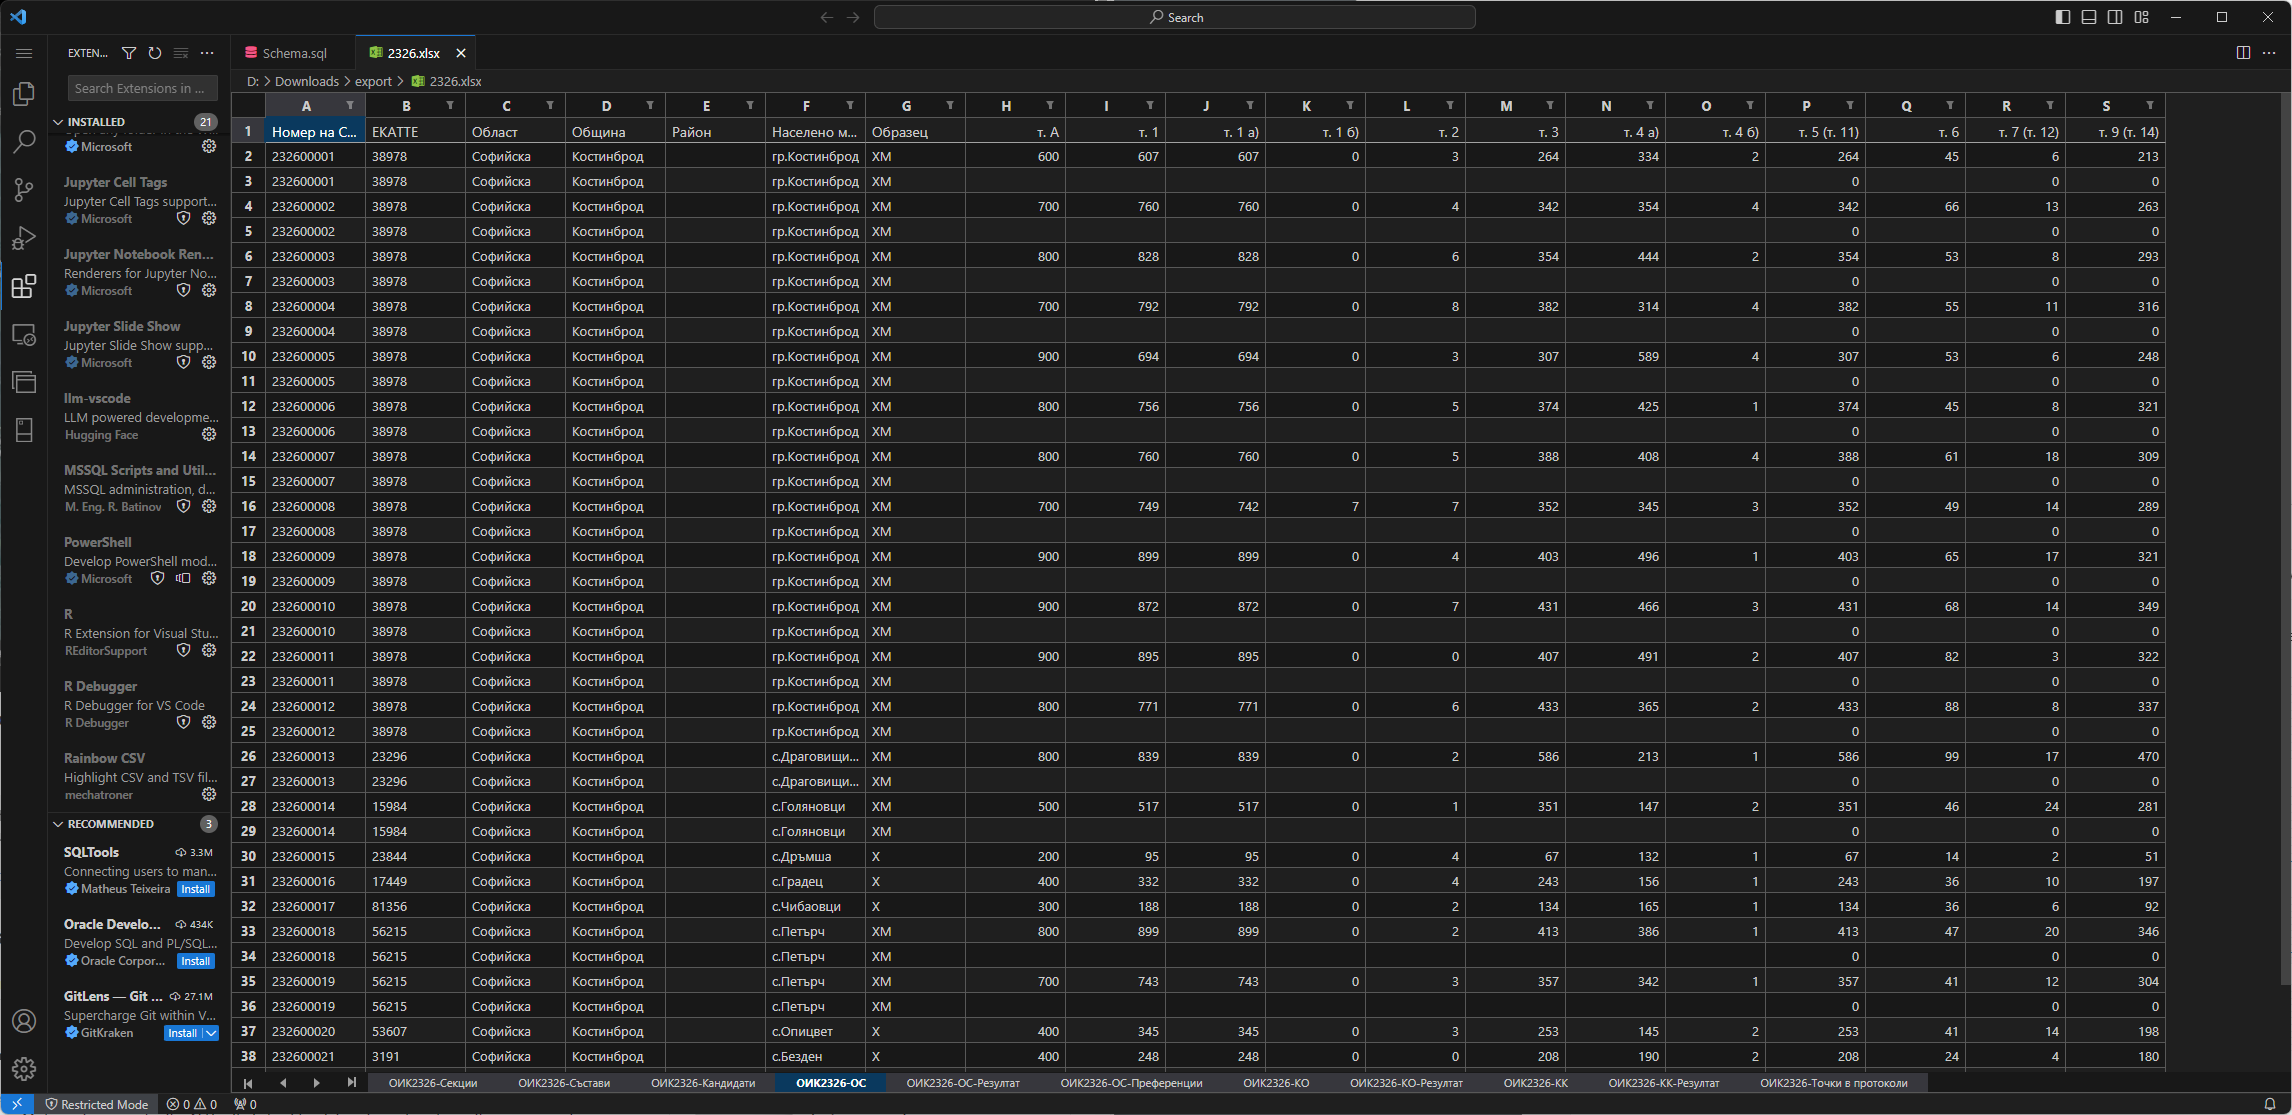This screenshot has width=2292, height=1115.
Task: Open filter dropdown for column D
Action: (x=650, y=105)
